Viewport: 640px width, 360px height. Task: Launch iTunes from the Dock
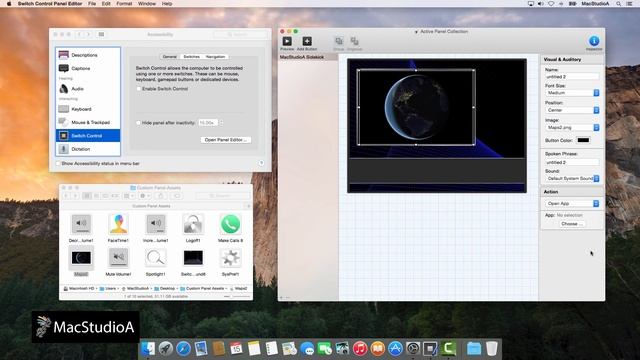(x=360, y=349)
